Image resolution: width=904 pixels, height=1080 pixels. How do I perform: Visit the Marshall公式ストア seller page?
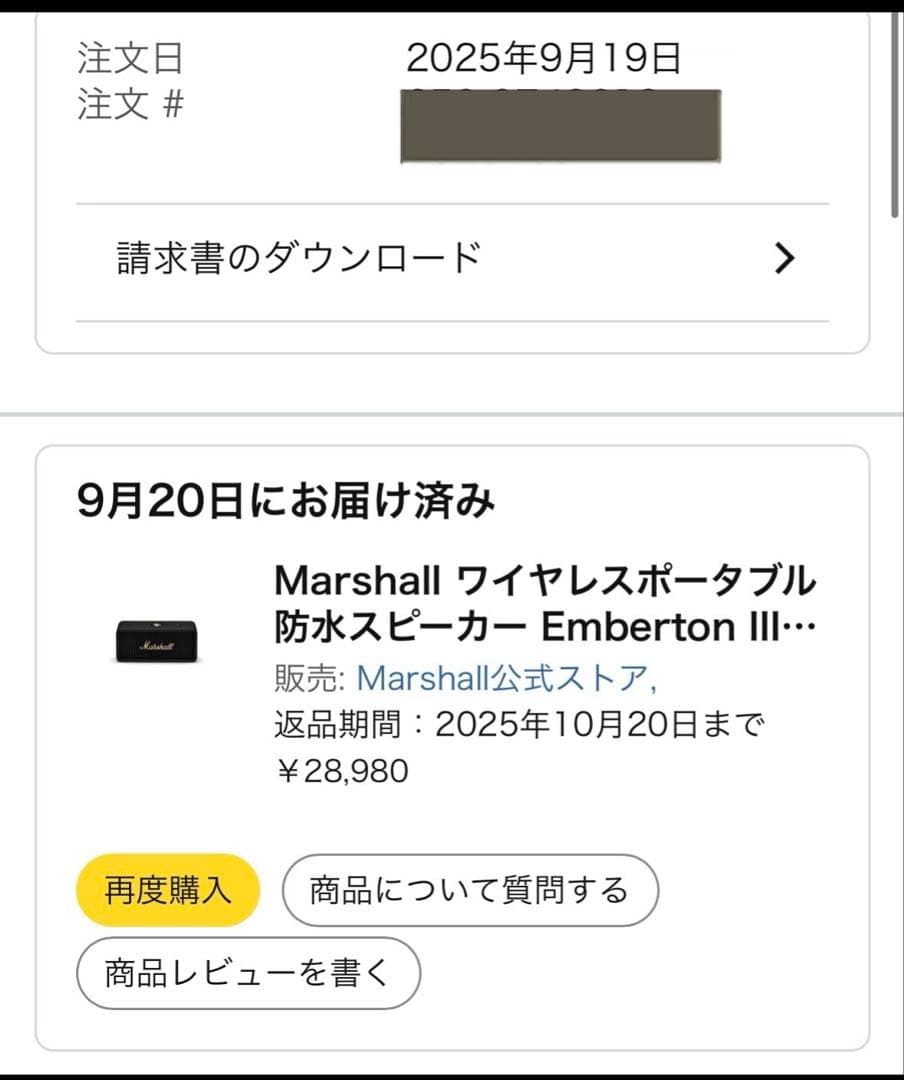[510, 679]
